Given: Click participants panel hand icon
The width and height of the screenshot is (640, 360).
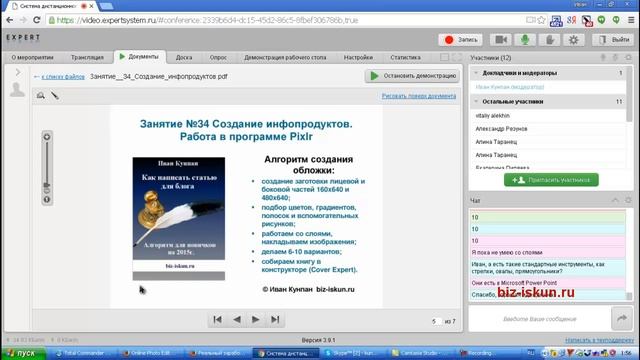Looking at the screenshot, I should [616, 58].
